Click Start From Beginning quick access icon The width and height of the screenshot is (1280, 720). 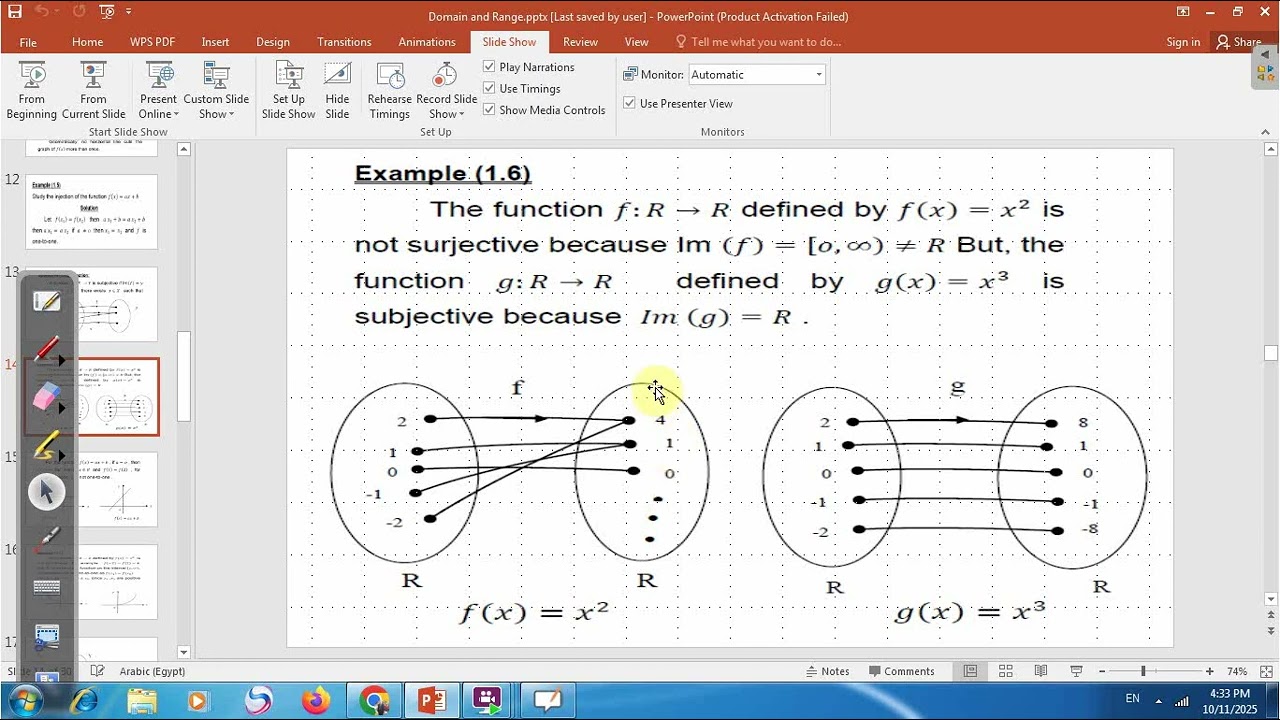(x=107, y=12)
